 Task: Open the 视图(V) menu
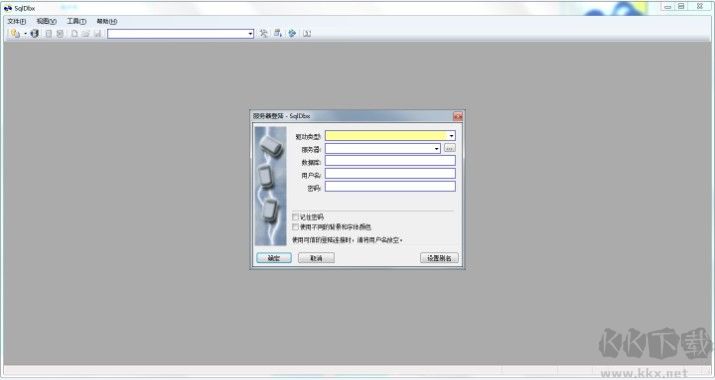[x=47, y=21]
